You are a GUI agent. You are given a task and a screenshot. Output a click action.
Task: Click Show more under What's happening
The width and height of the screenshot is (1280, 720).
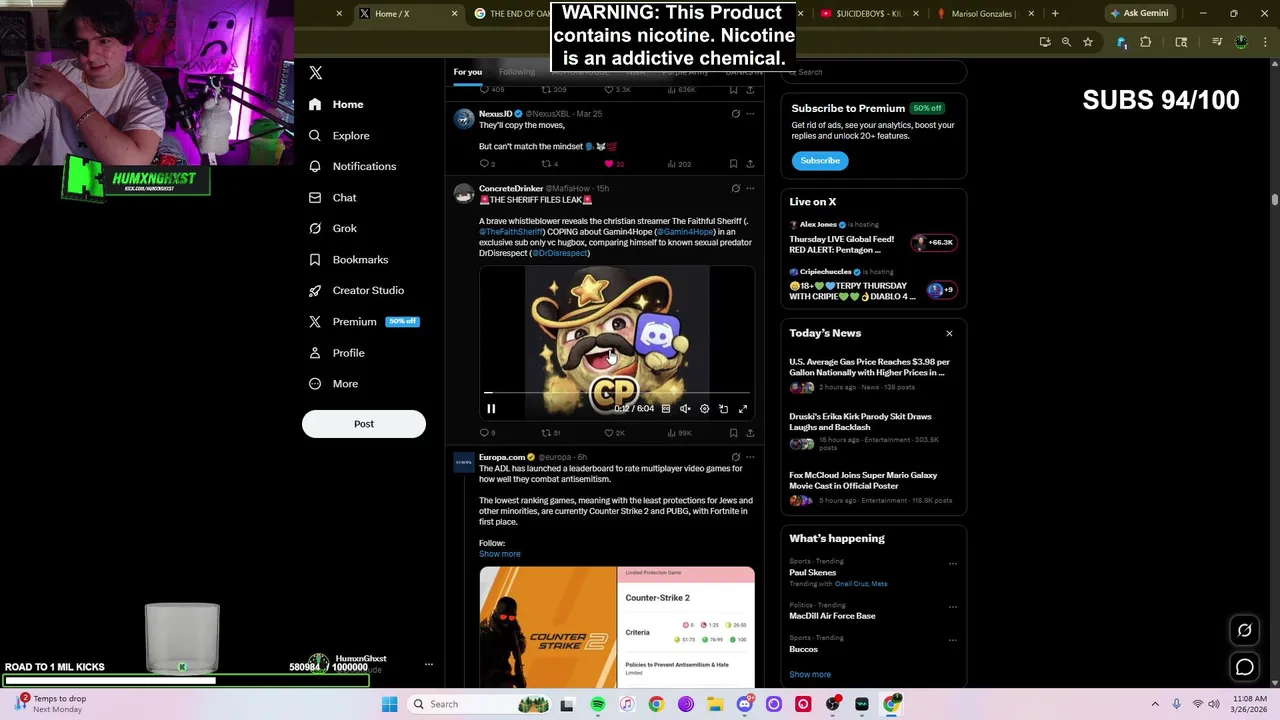pyautogui.click(x=810, y=675)
